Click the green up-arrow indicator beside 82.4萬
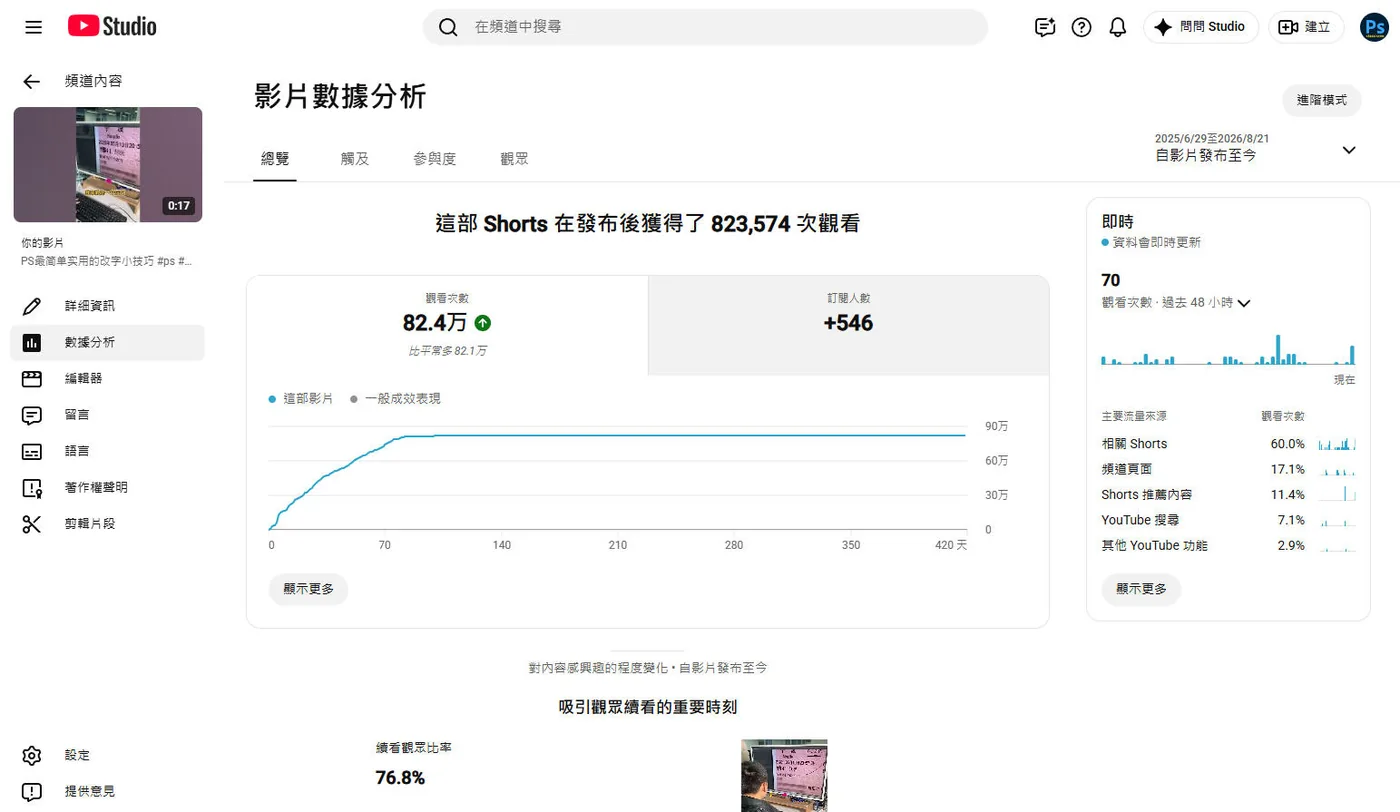 coord(483,323)
